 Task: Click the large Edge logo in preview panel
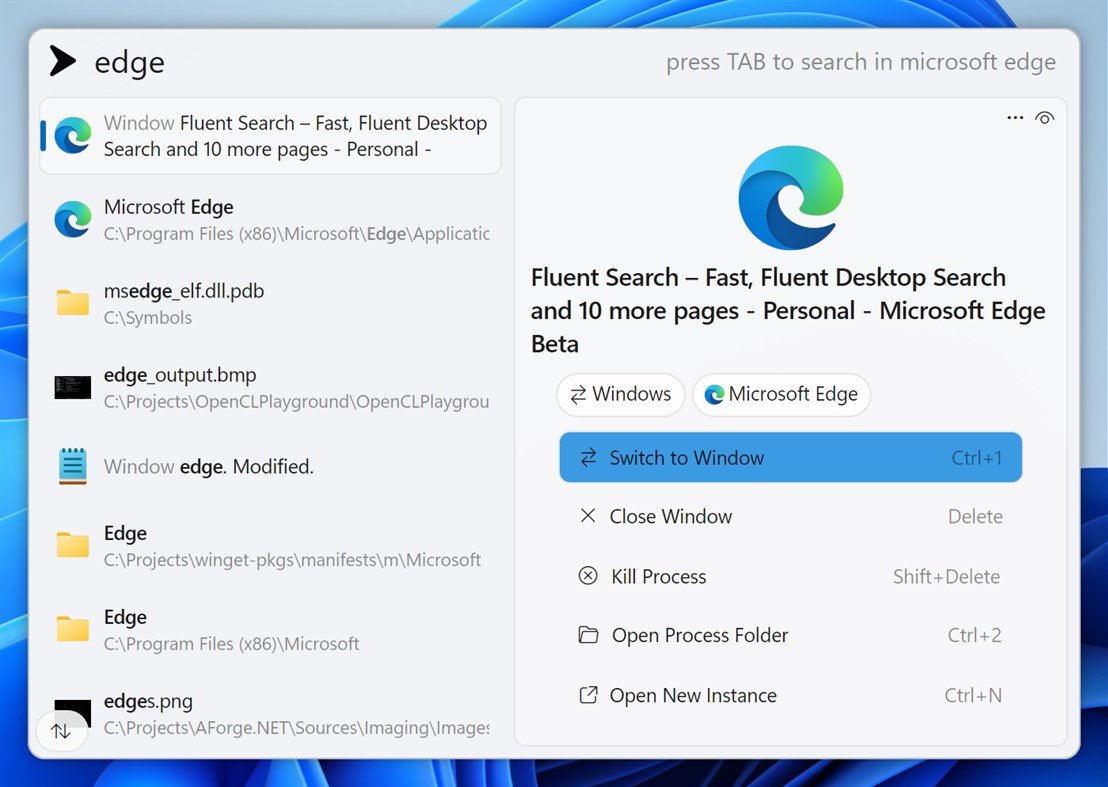click(x=790, y=195)
